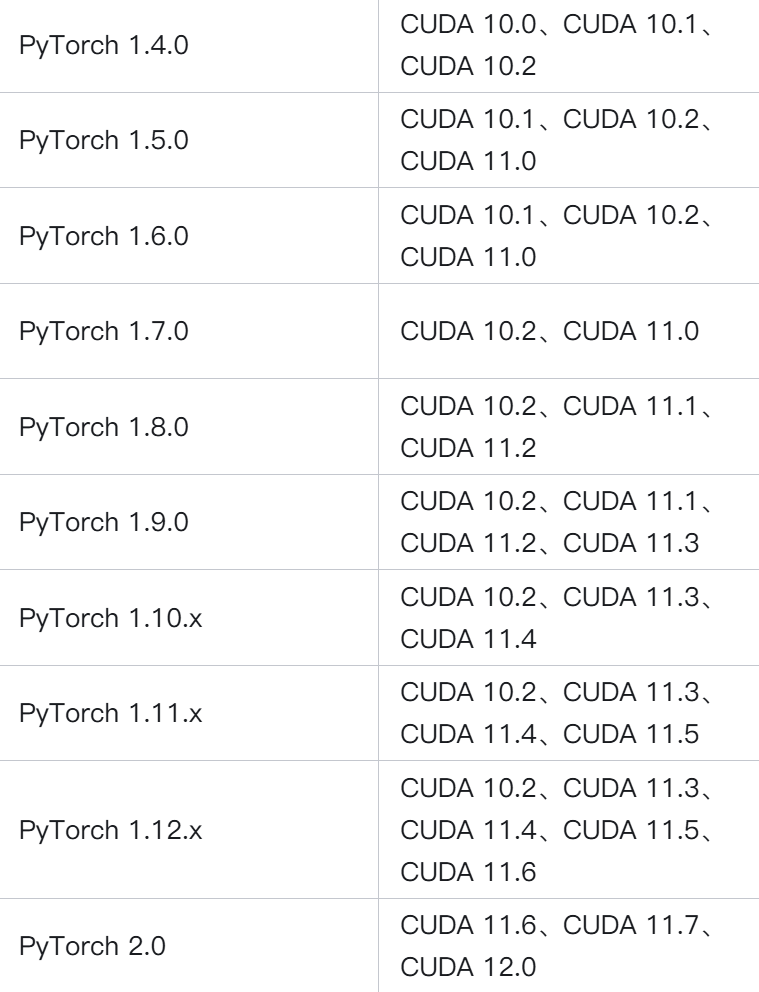759x992 pixels.
Task: Select CUDA 11.5 in PyTorch 1.11.x row
Action: coord(631,735)
